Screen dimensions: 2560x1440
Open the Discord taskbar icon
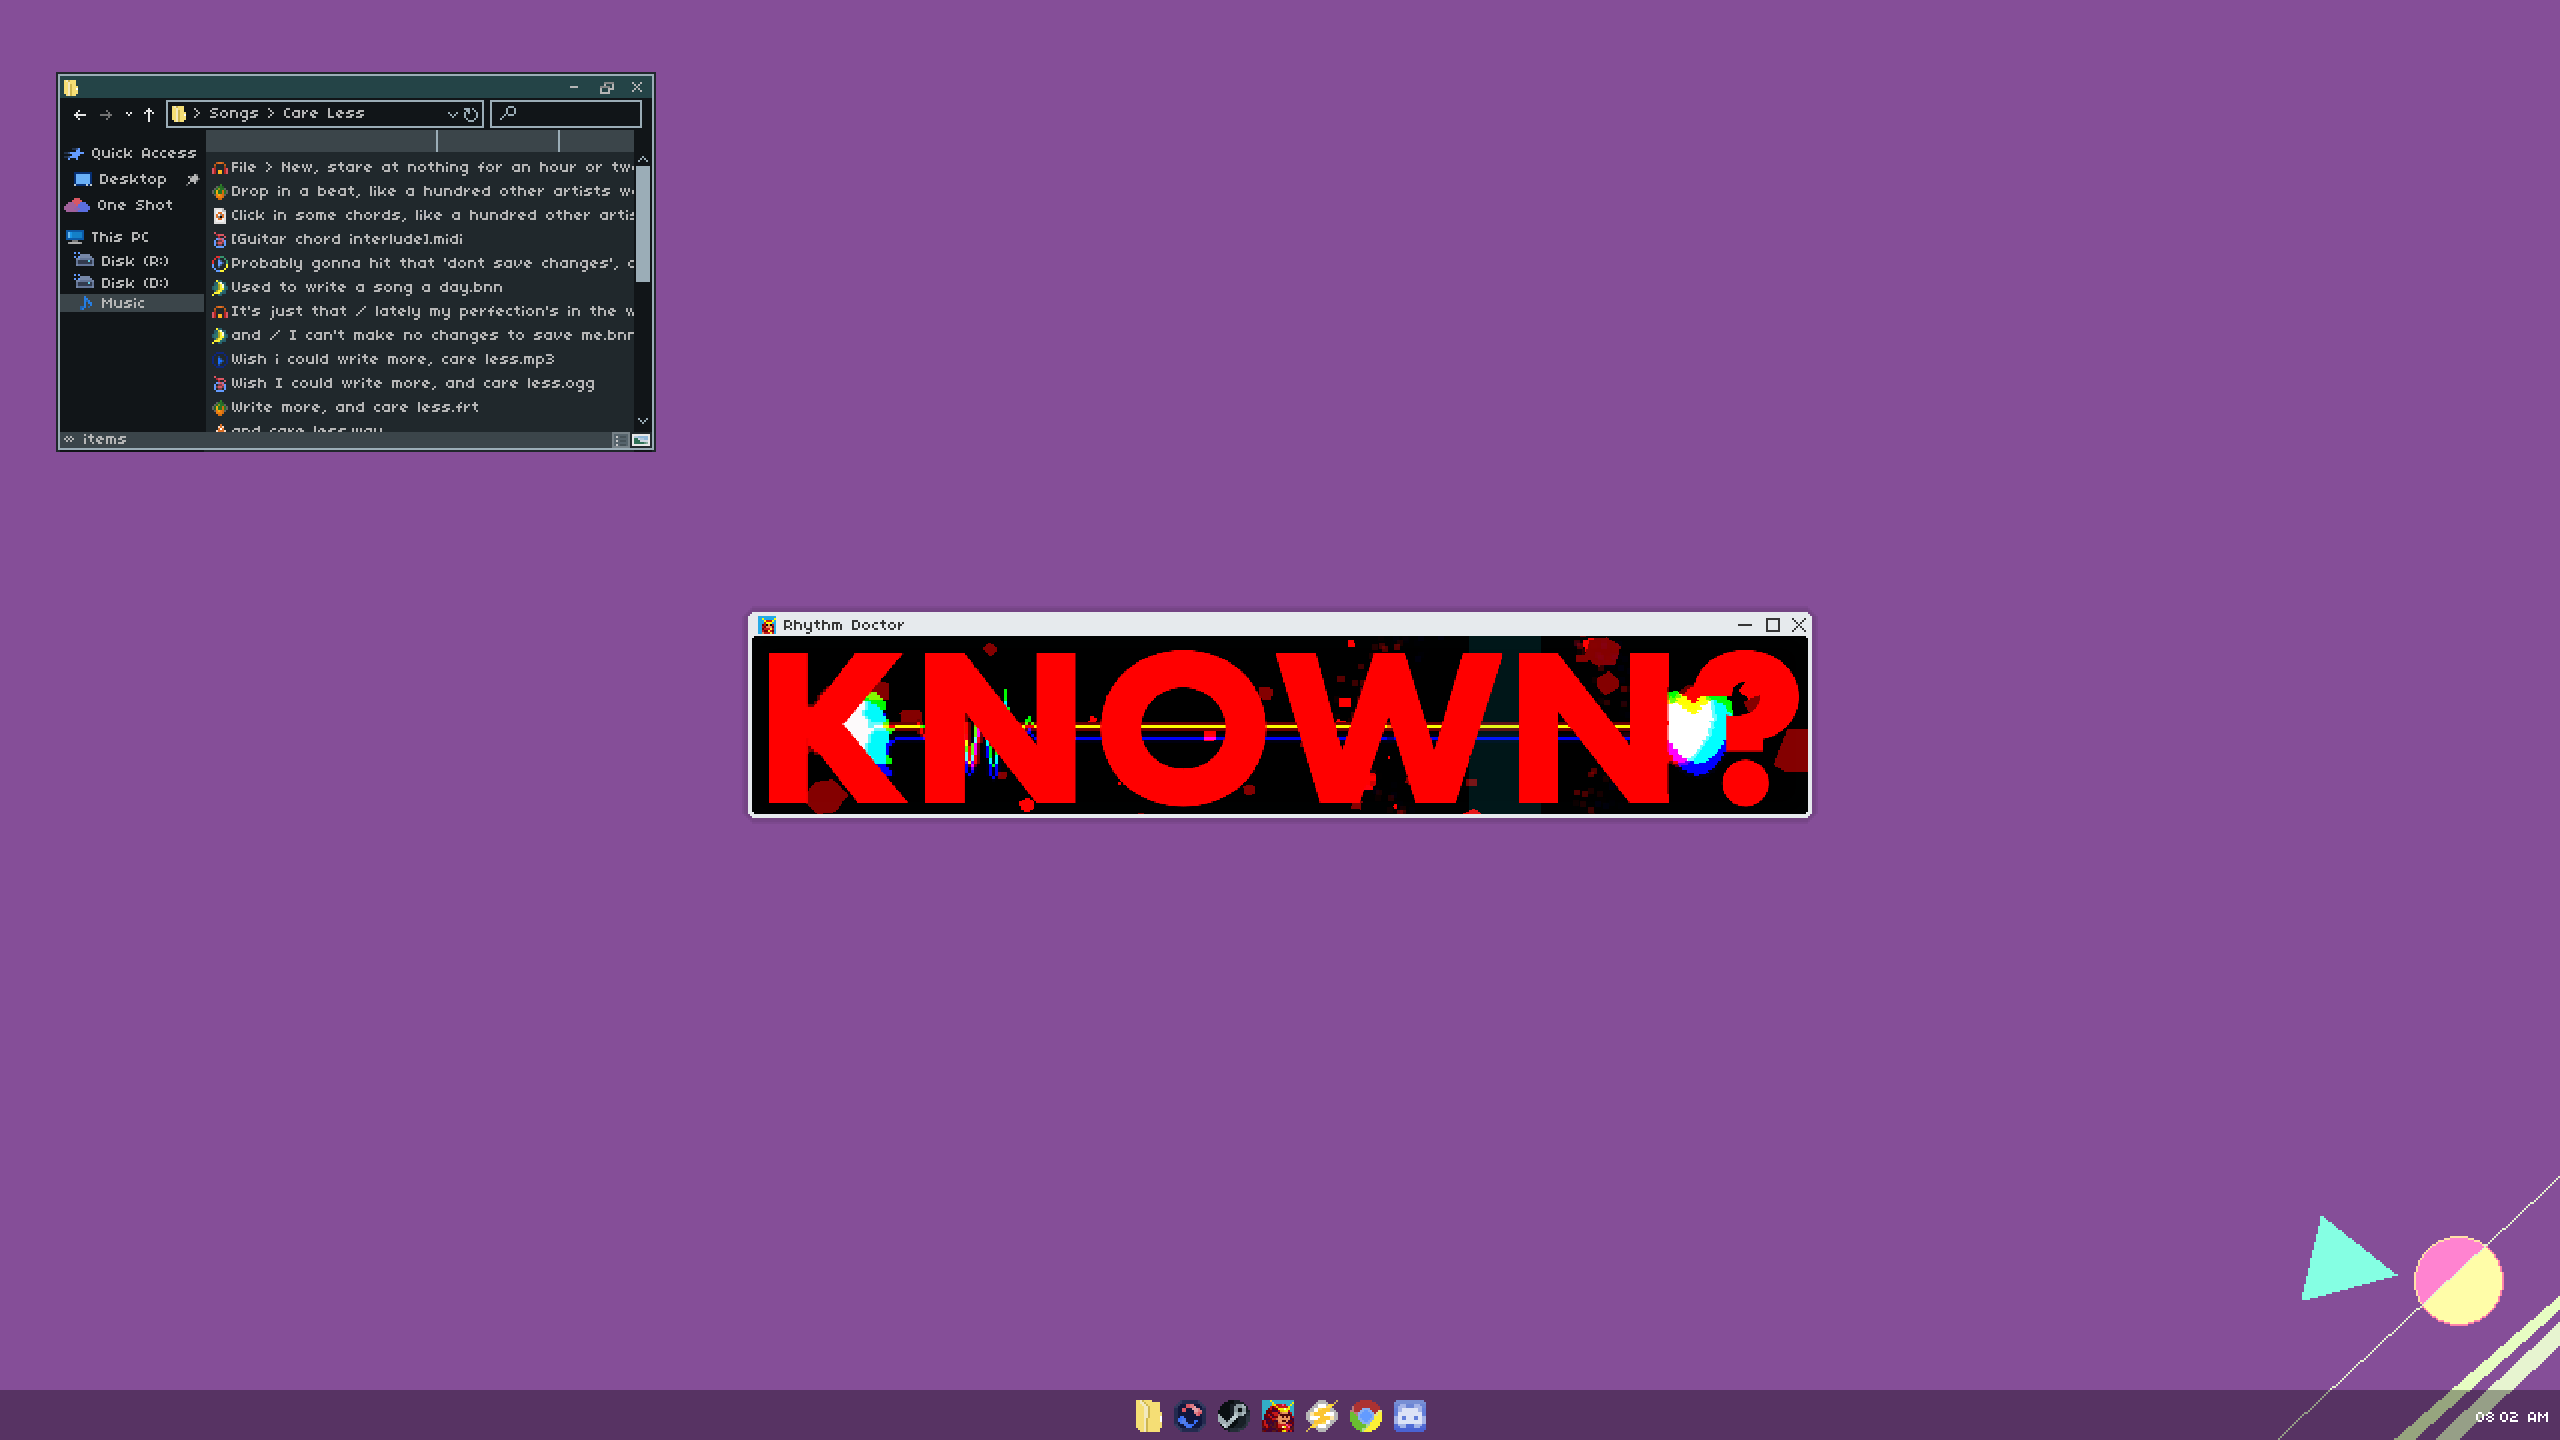pos(1409,1415)
